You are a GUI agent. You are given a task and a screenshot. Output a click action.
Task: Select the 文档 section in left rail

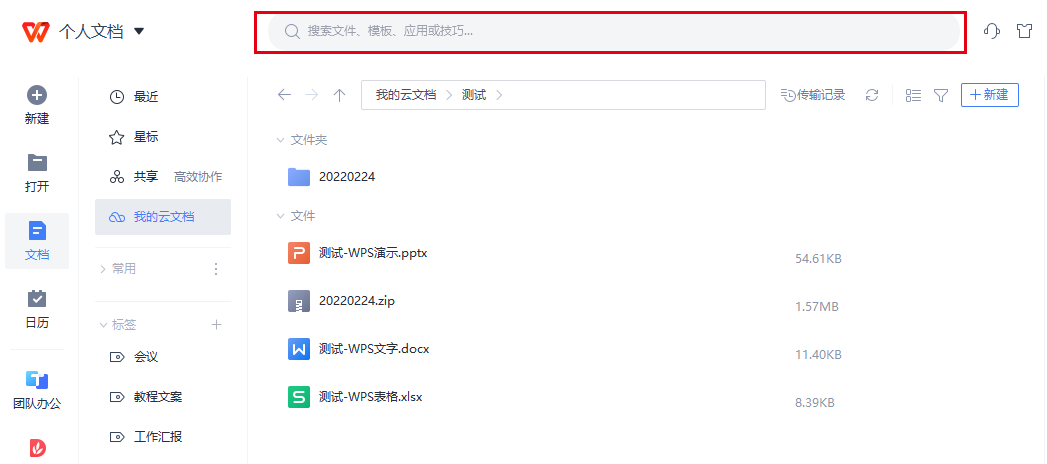pos(37,241)
